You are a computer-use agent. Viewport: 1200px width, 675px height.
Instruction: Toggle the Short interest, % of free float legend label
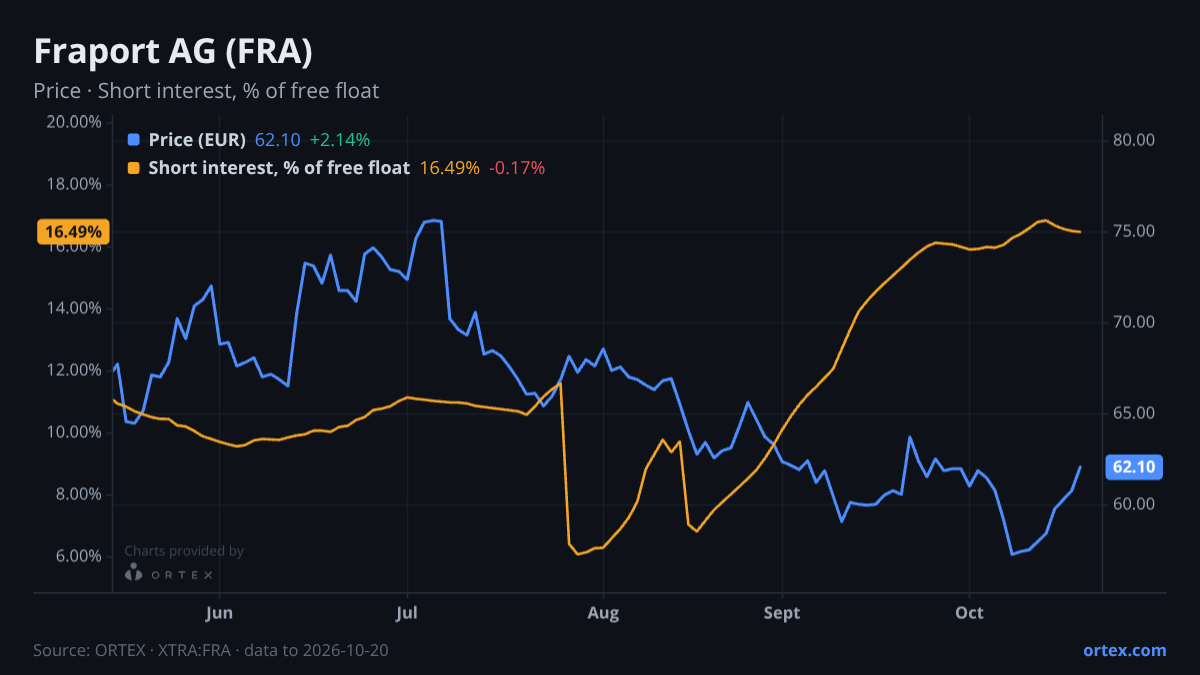(279, 168)
